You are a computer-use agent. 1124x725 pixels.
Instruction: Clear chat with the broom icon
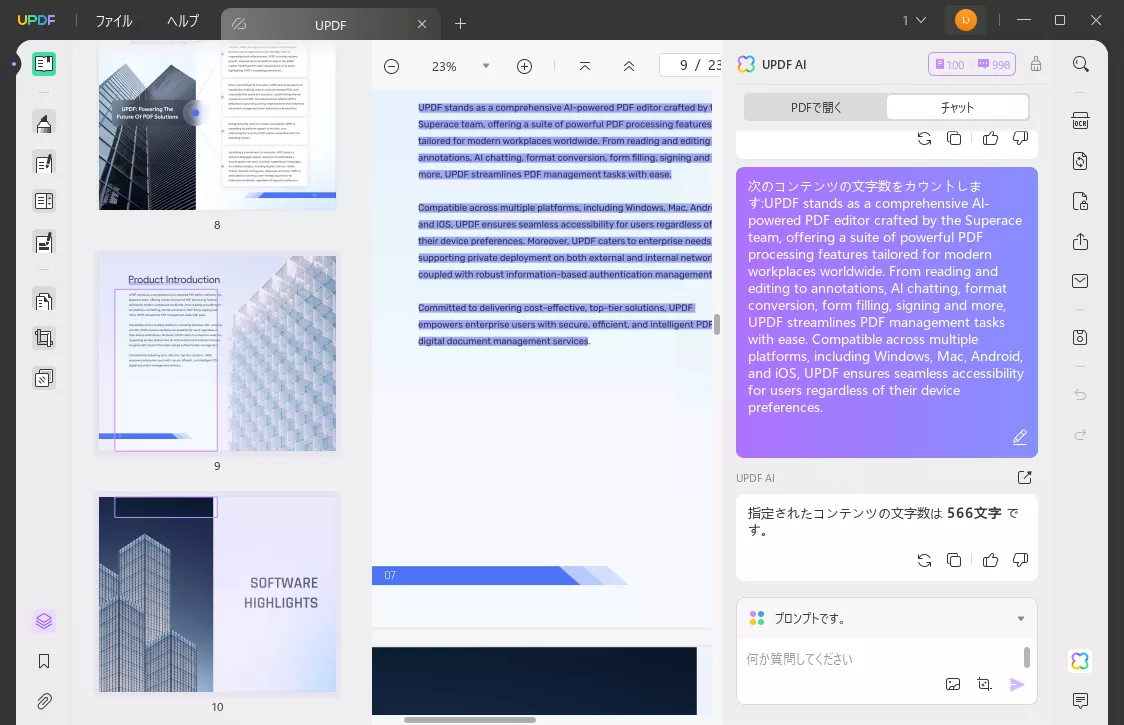click(x=1036, y=64)
